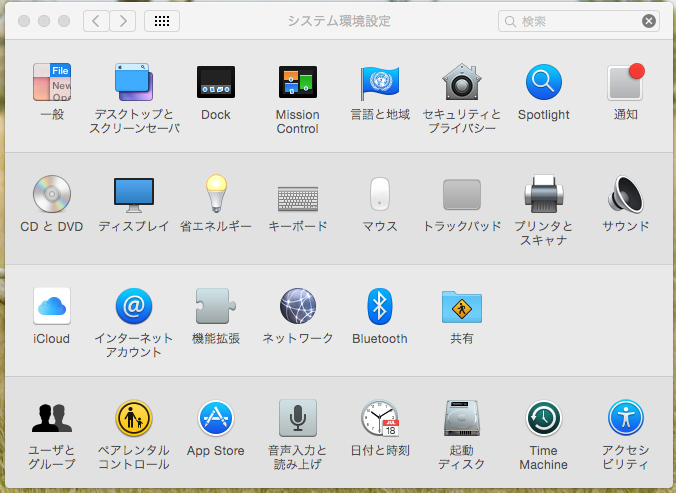This screenshot has height=493, width=676.
Task: Open 日付と時刻 clock icon
Action: tap(380, 418)
